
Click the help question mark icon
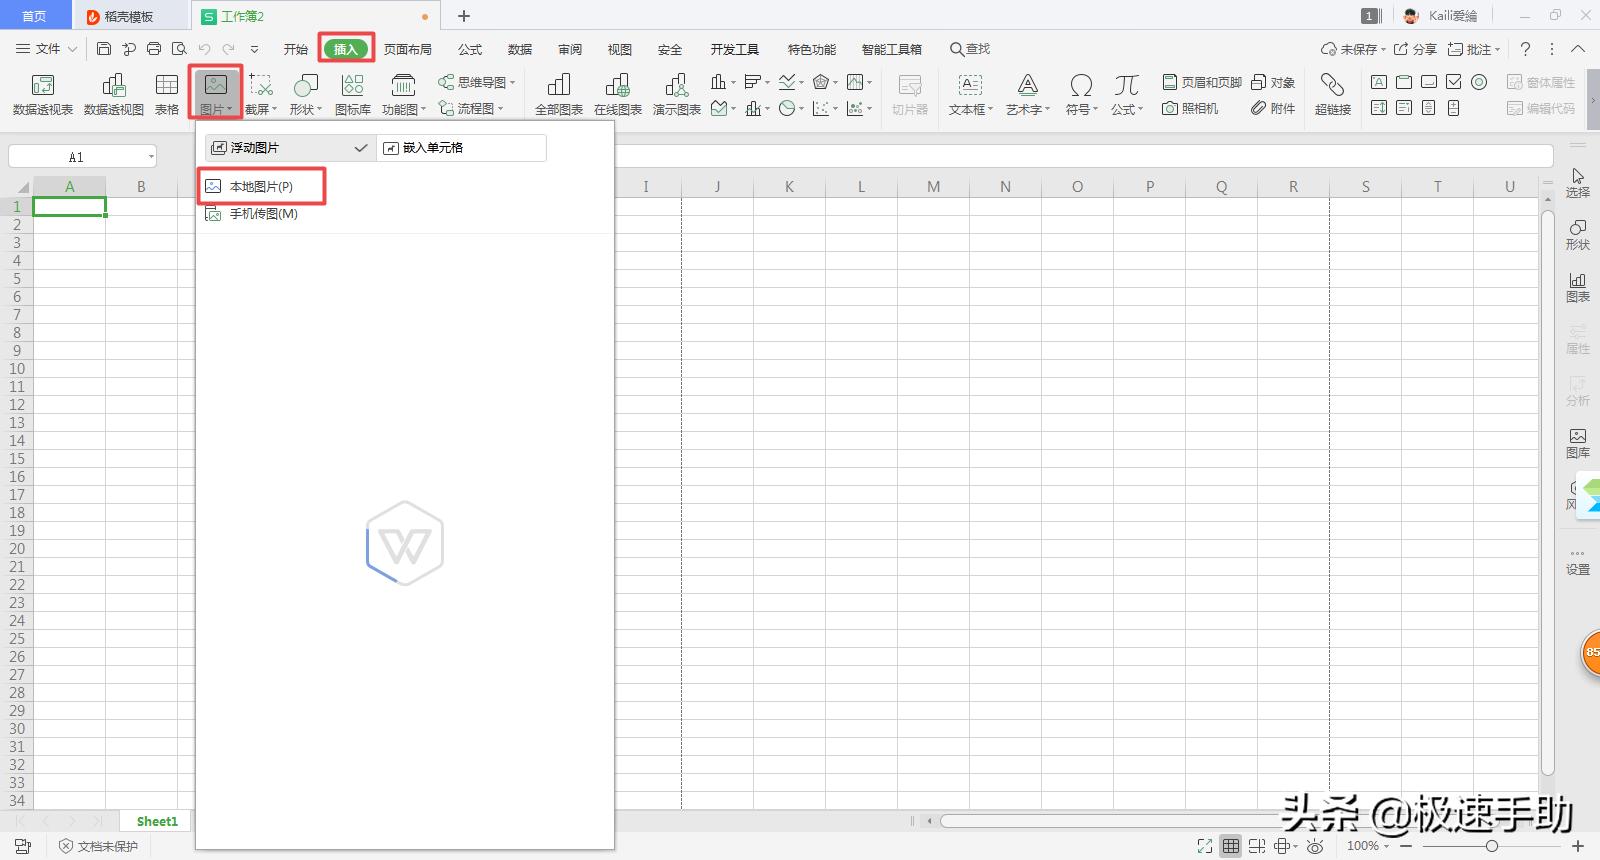point(1525,49)
